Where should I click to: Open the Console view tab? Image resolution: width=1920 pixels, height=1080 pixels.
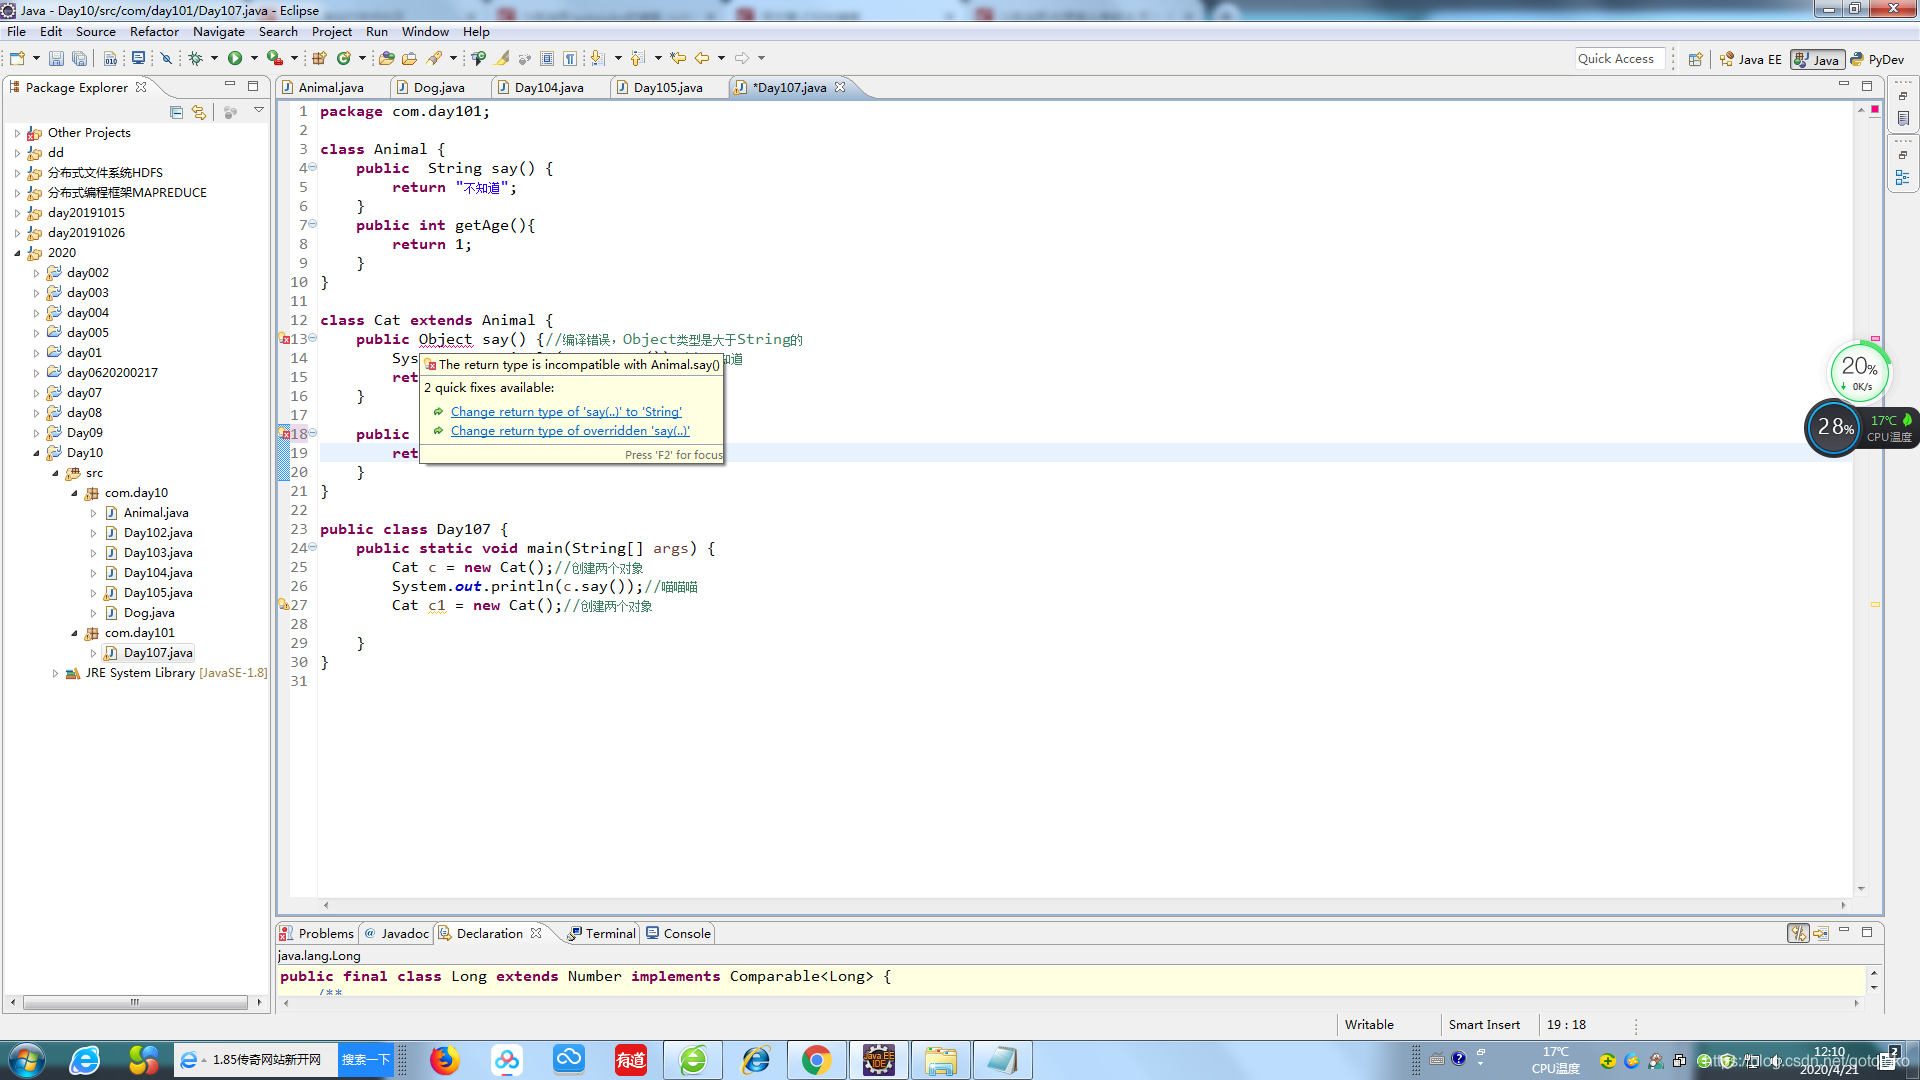(679, 933)
